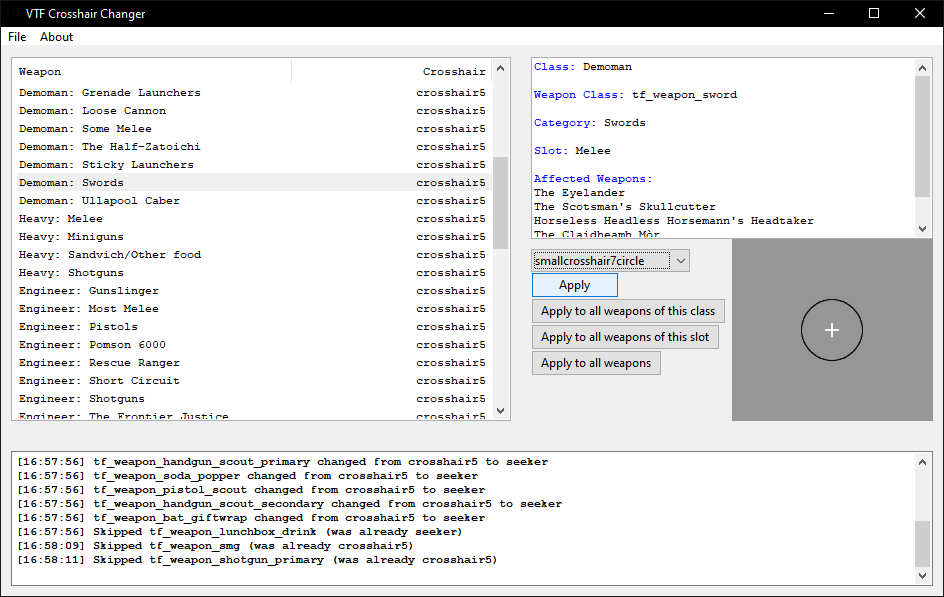This screenshot has width=944, height=597.
Task: Select Engineer: Pomson 6000 row
Action: (x=254, y=345)
